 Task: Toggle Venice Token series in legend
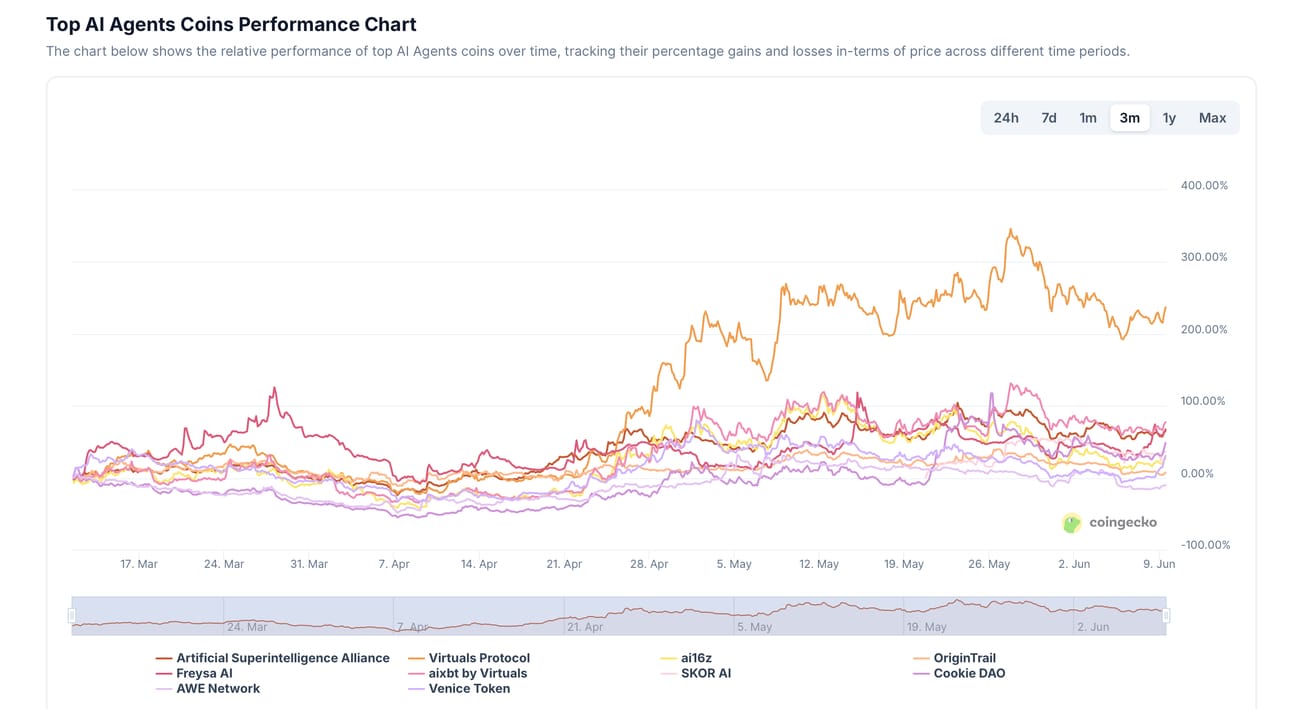459,688
